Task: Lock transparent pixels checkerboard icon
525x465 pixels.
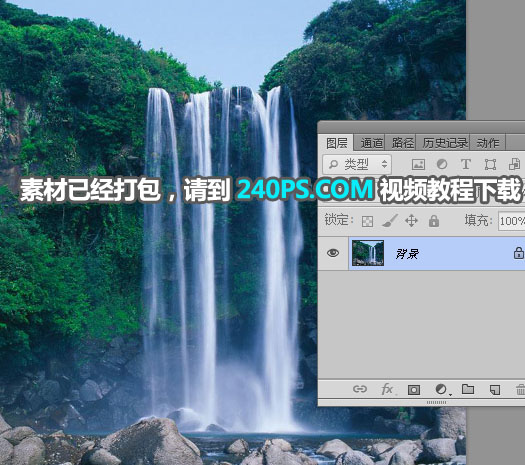Action: point(367,221)
